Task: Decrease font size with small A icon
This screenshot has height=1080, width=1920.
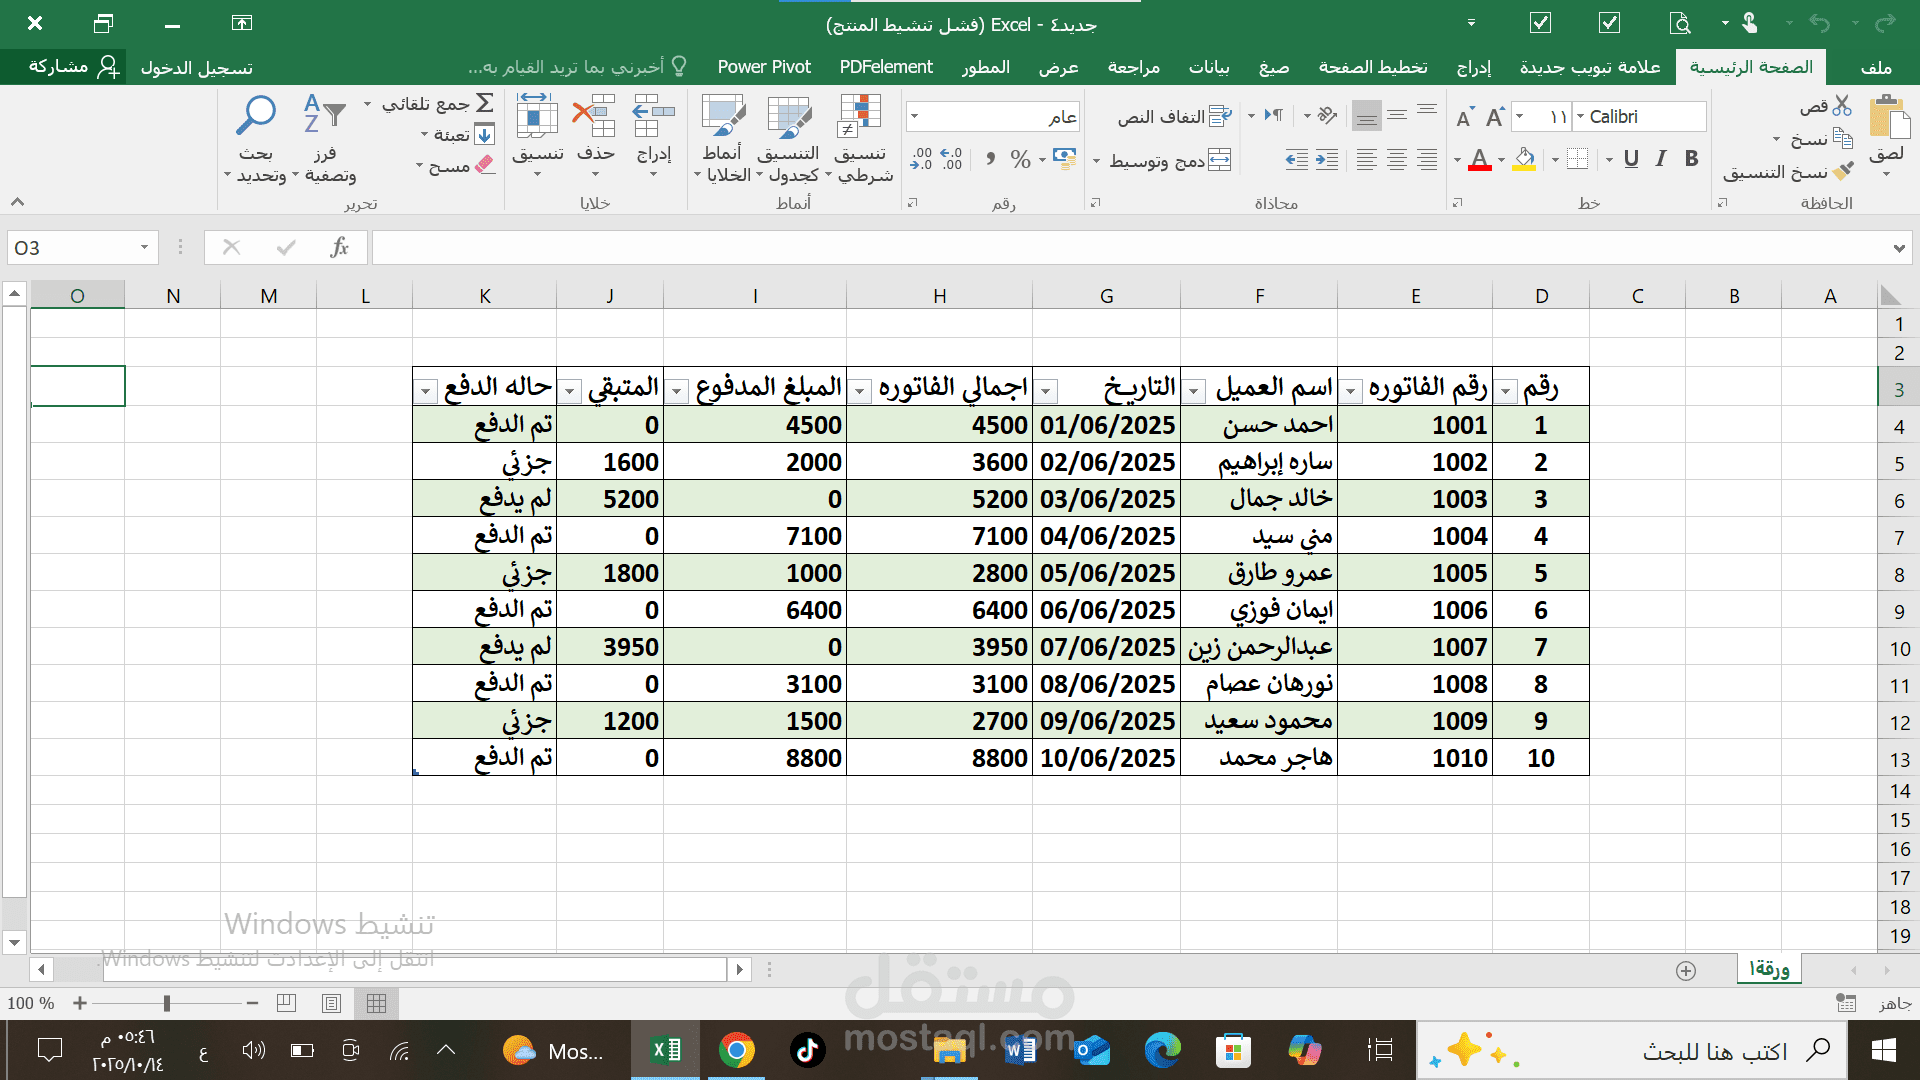Action: click(1464, 118)
